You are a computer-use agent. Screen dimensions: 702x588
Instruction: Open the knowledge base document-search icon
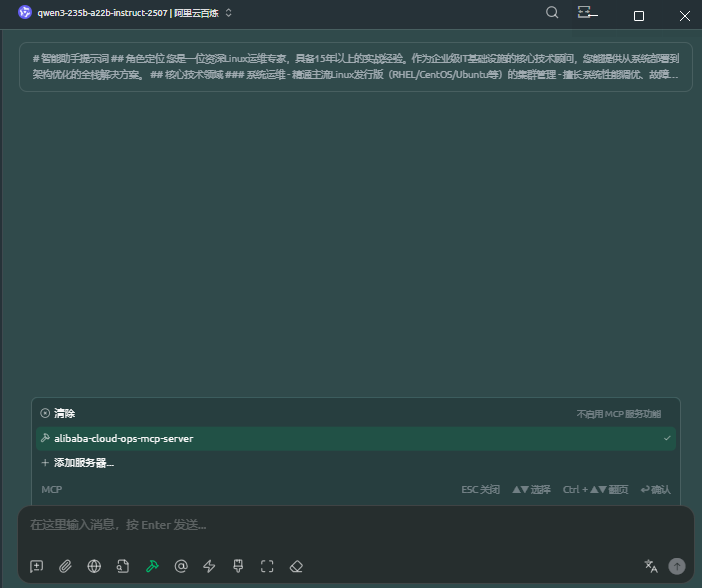(x=123, y=566)
